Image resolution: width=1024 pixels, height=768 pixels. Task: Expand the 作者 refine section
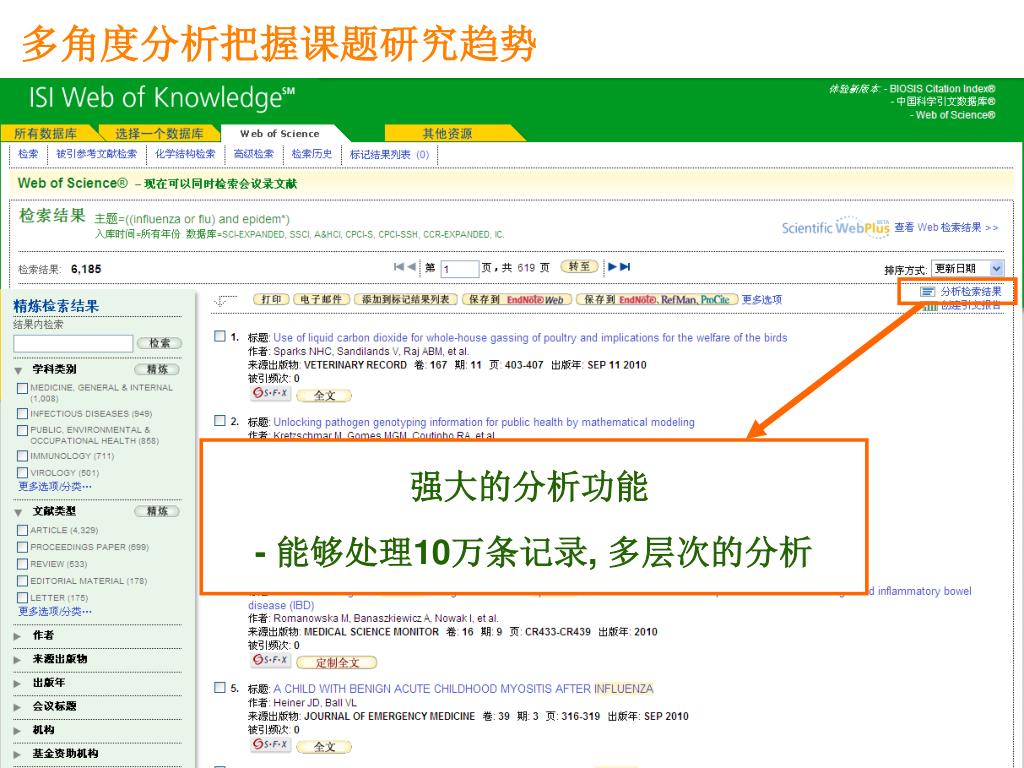click(x=18, y=635)
